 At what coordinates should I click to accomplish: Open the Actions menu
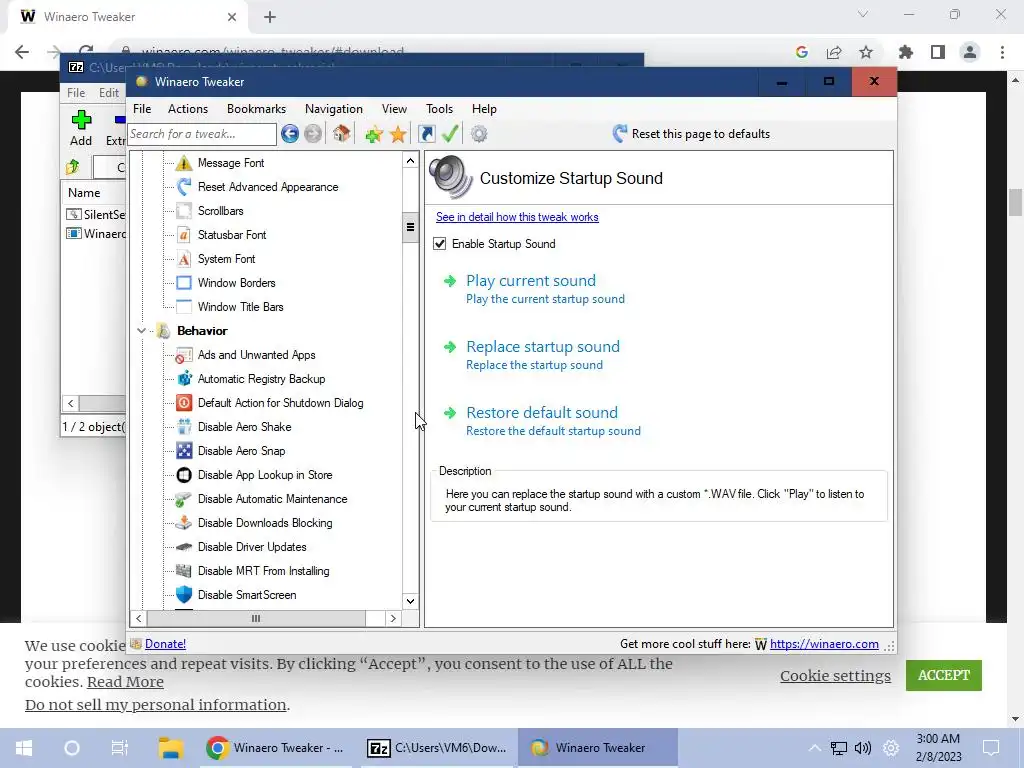tap(187, 109)
